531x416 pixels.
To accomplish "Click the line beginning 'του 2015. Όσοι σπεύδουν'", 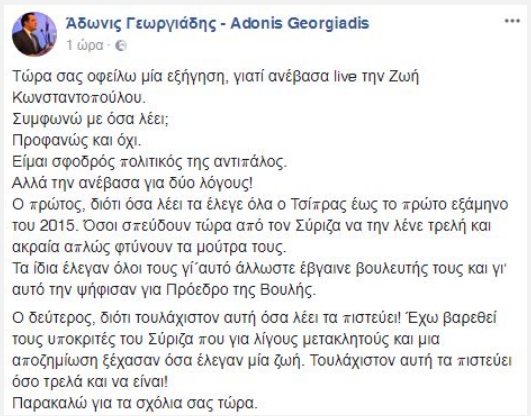I will [252, 226].
